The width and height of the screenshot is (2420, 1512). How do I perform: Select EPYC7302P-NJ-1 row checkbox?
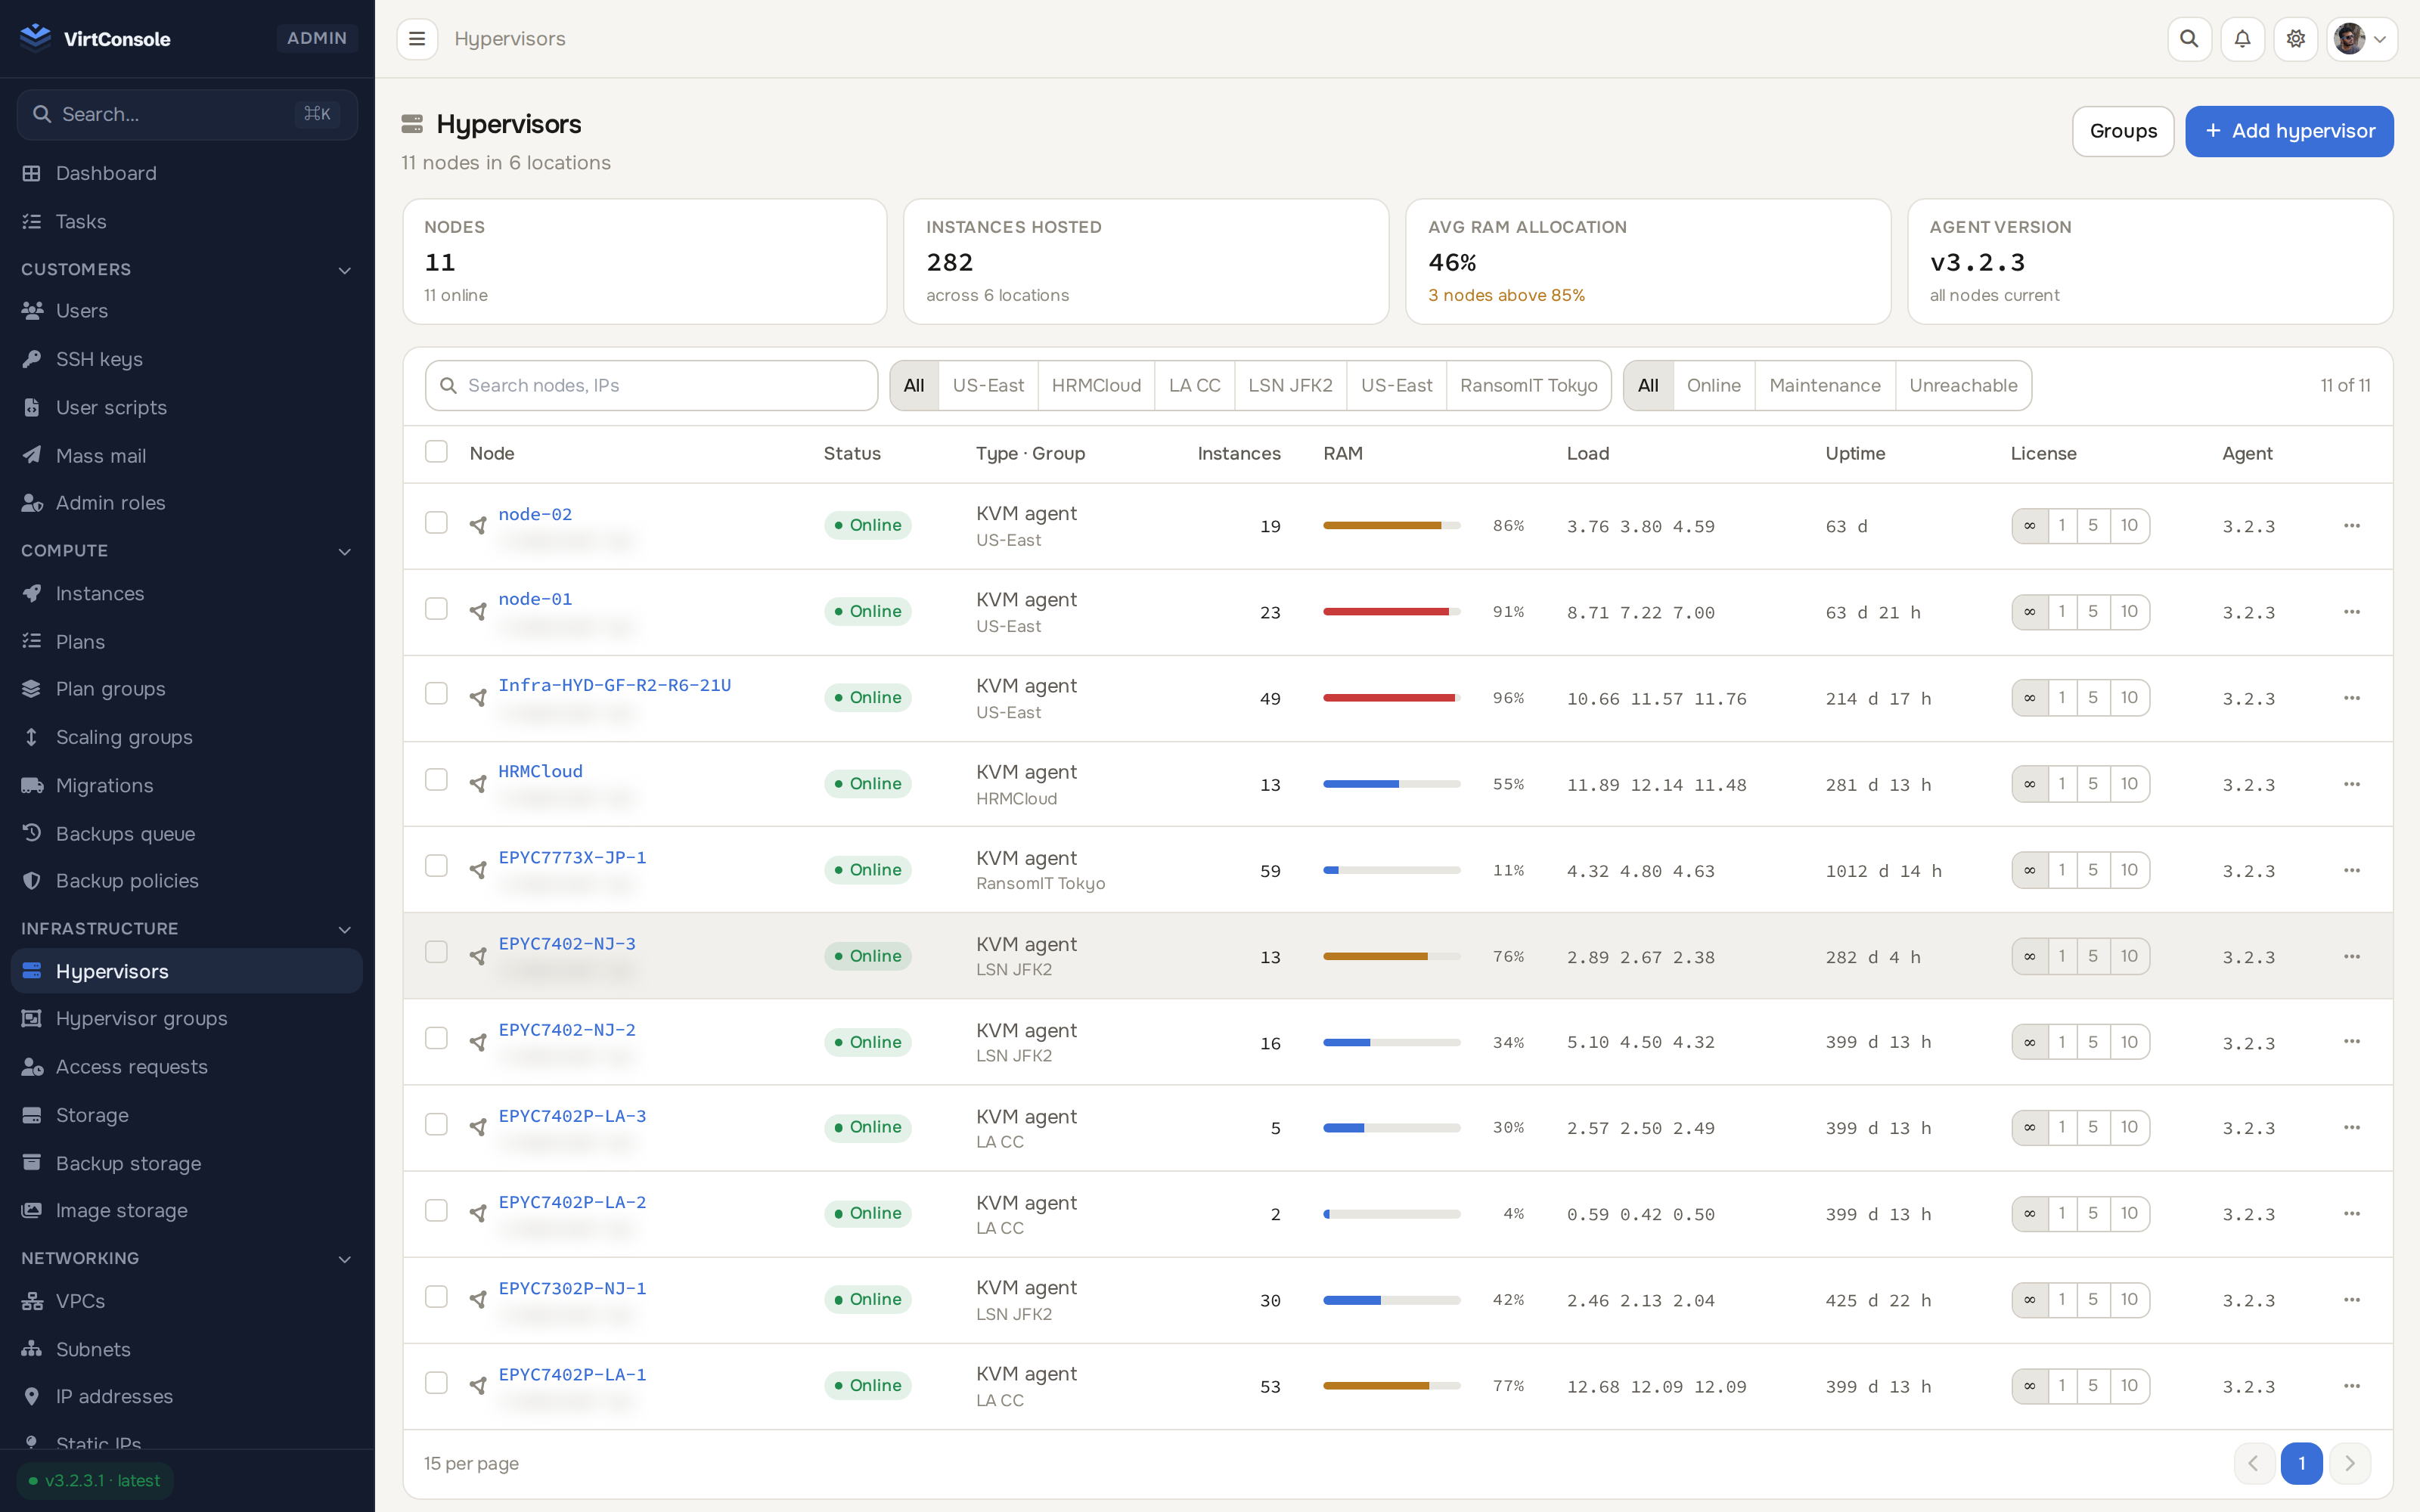pos(436,1297)
